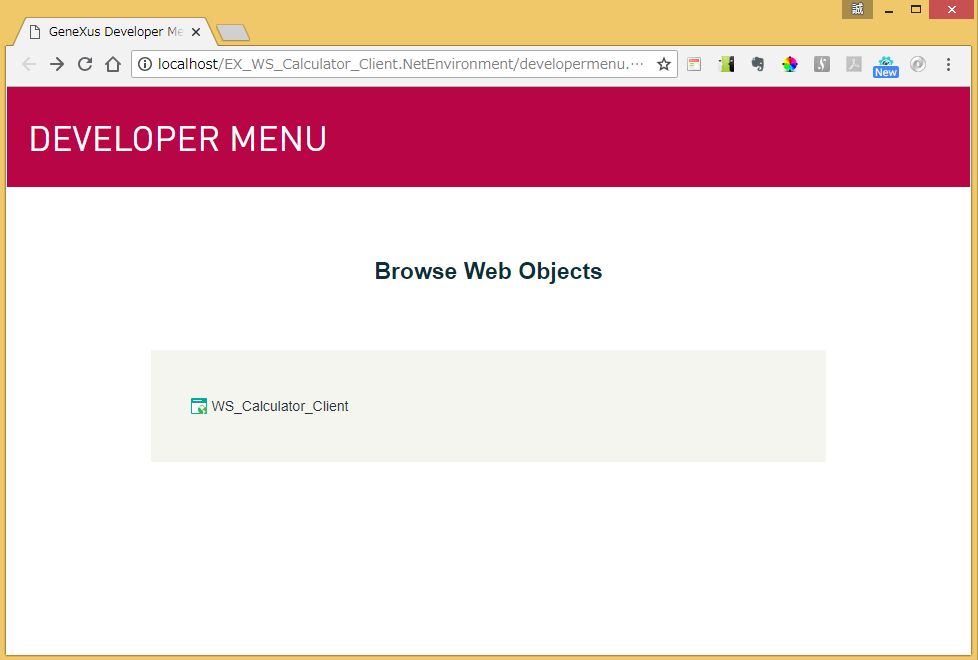Viewport: 978px width, 660px height.
Task: Click the WS_Calculator_Client web object icon
Action: (x=199, y=406)
